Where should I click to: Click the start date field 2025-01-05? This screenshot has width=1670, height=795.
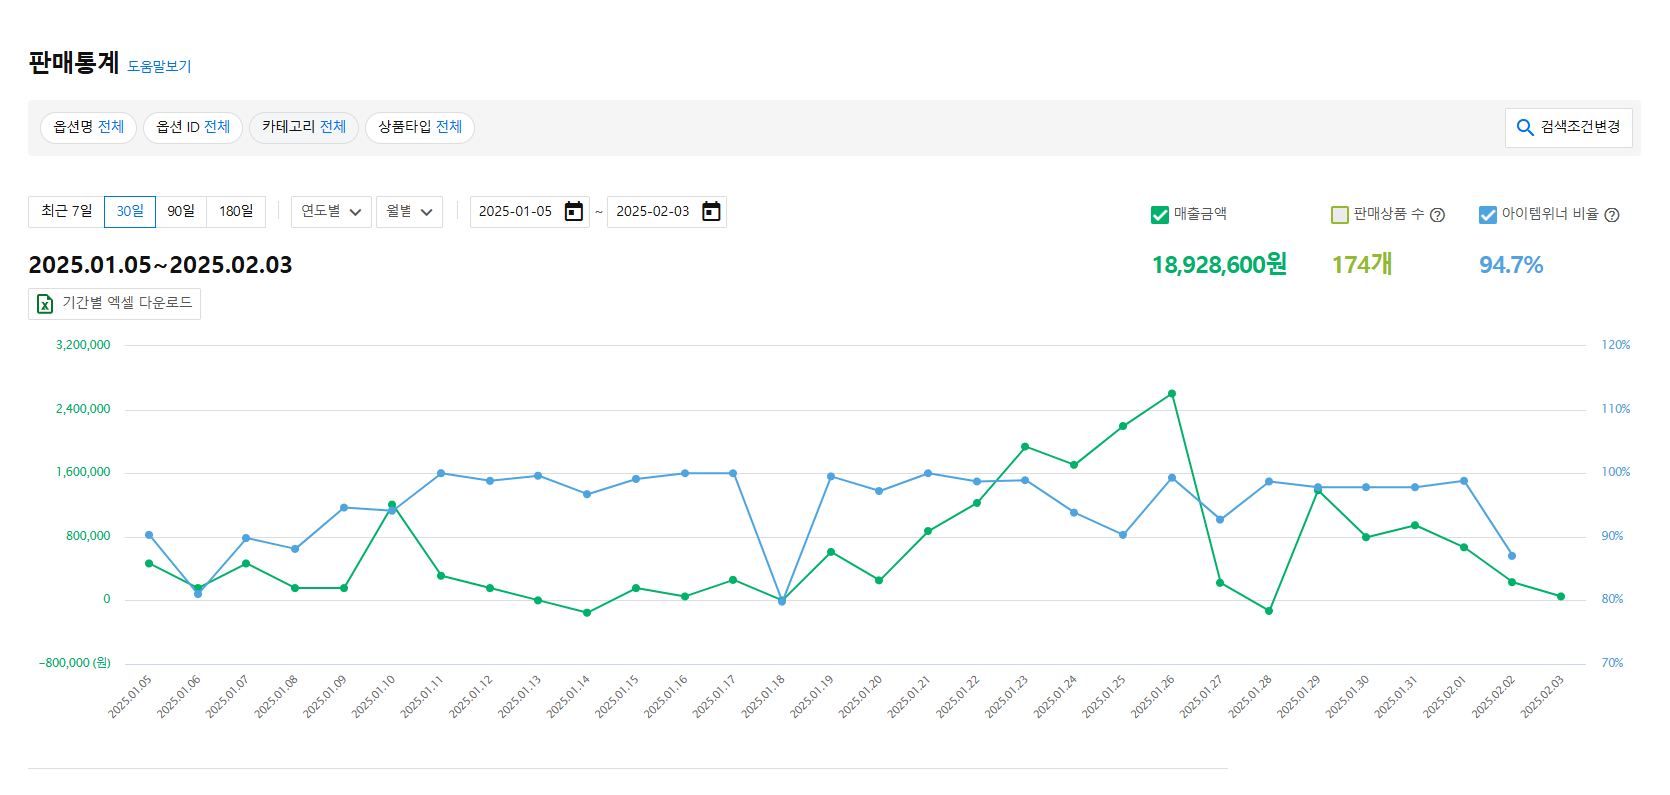515,211
